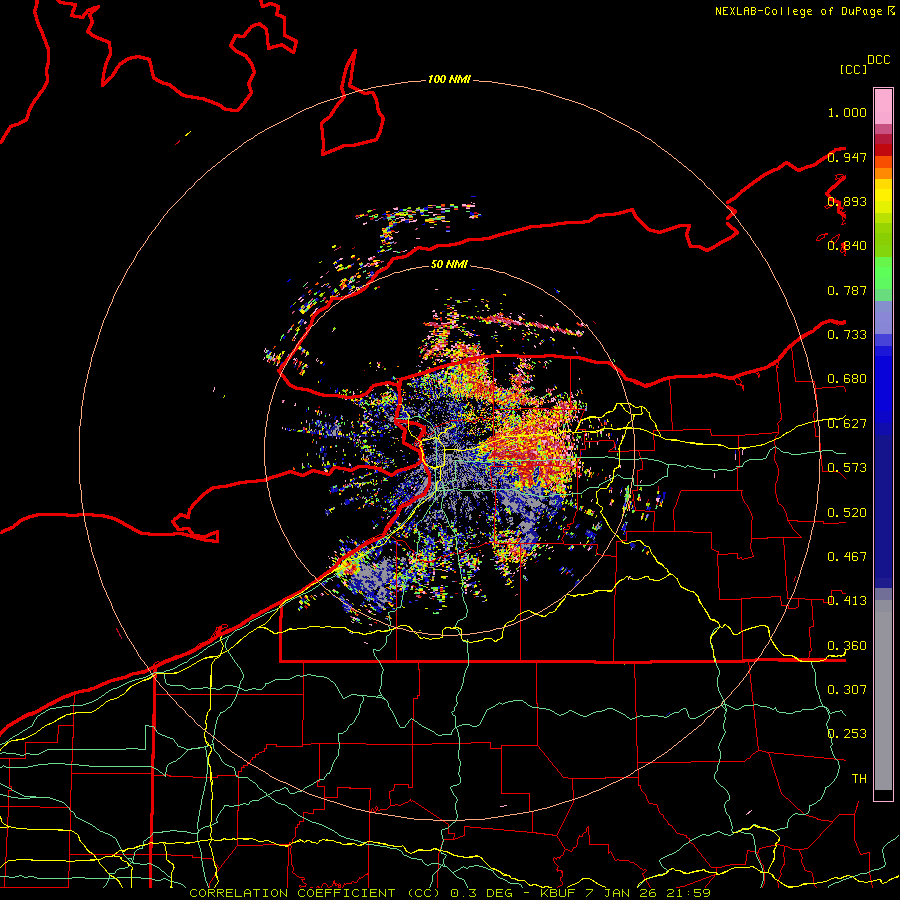Screen dimensions: 900x900
Task: Select the 0.307 legend value
Action: (x=847, y=690)
